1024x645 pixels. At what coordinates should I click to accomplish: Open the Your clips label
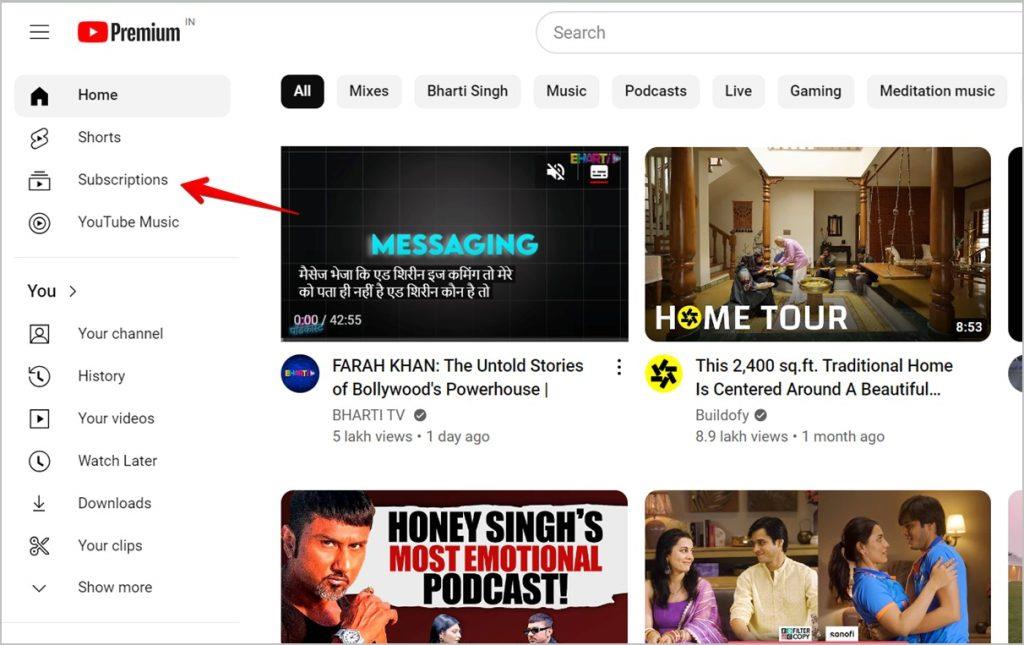tap(110, 546)
